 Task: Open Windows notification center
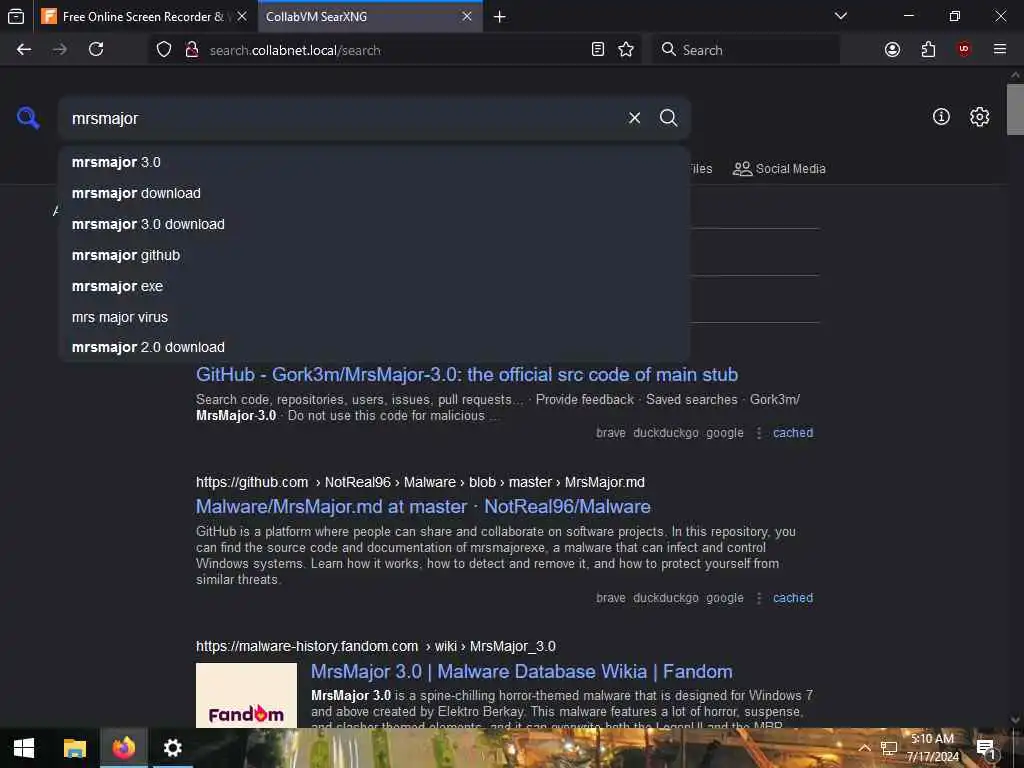point(986,748)
